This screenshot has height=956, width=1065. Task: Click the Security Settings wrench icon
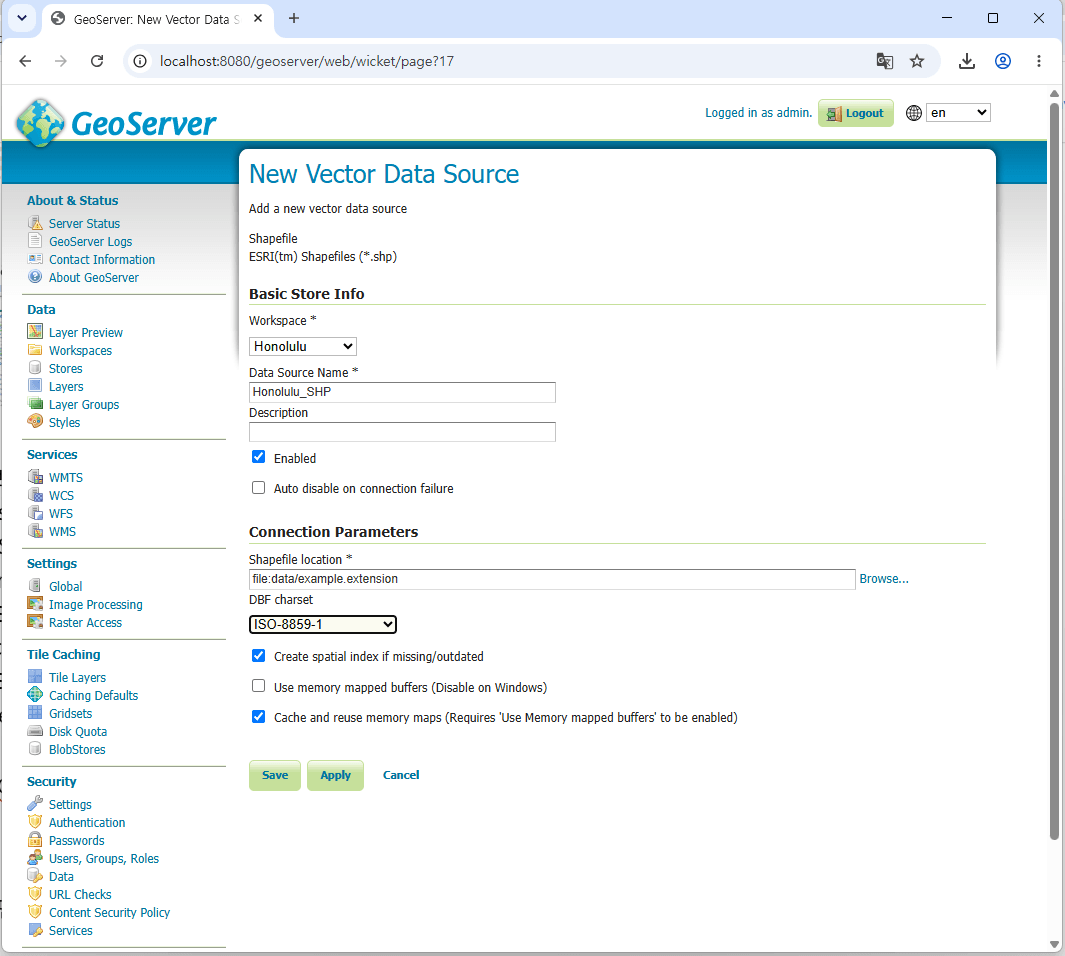35,803
